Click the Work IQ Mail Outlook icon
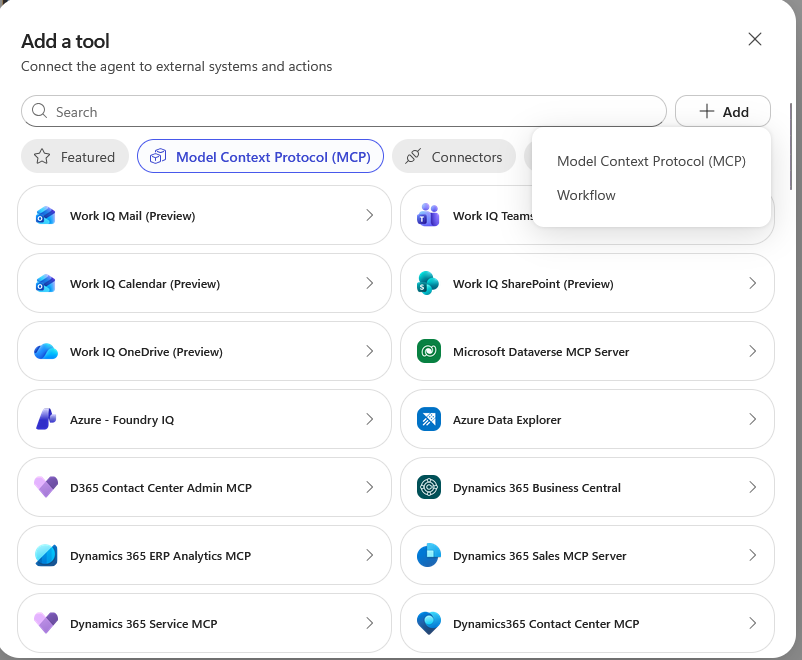This screenshot has width=802, height=660. [x=46, y=215]
